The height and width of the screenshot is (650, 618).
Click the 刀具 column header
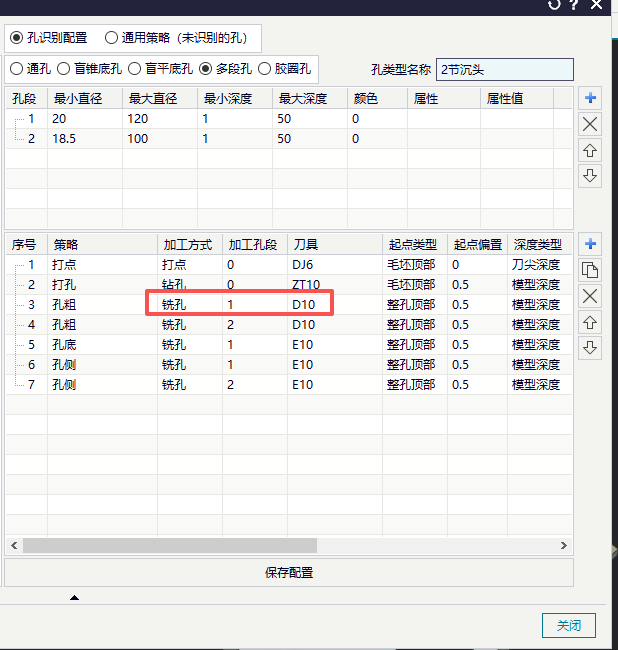(x=335, y=245)
